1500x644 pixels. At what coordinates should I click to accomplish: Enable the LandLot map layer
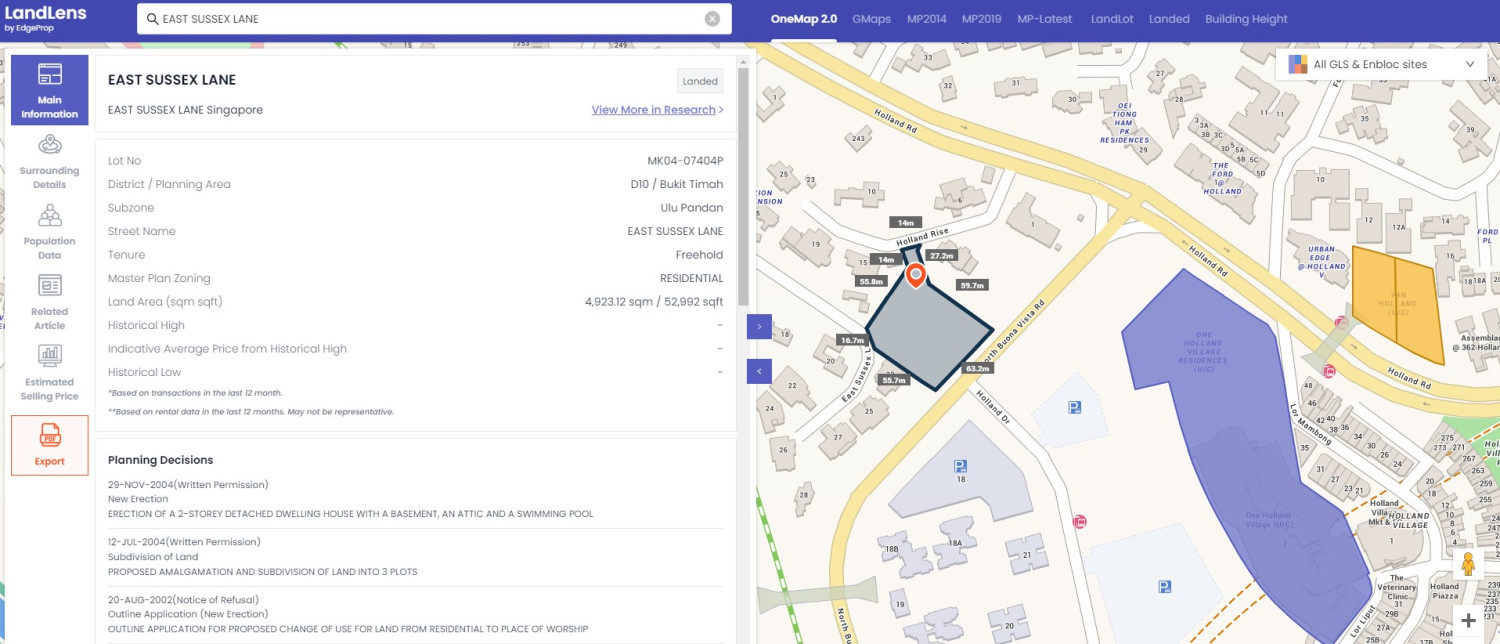coord(1112,18)
